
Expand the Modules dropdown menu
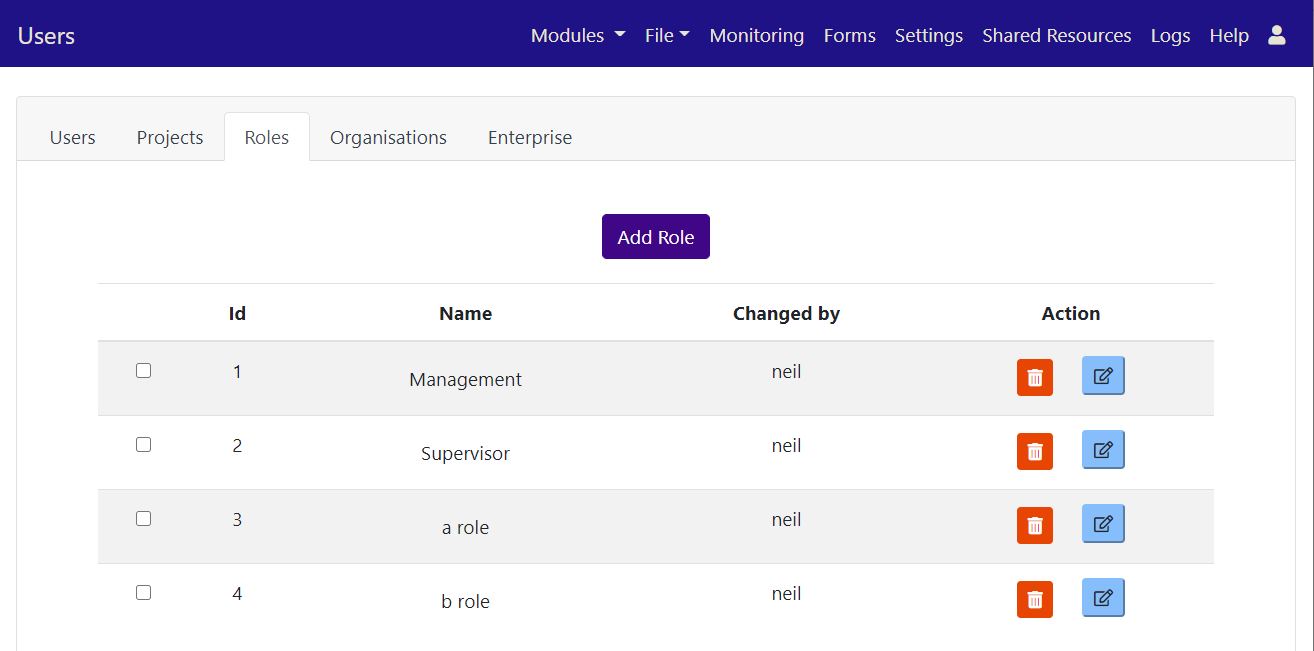pyautogui.click(x=577, y=35)
